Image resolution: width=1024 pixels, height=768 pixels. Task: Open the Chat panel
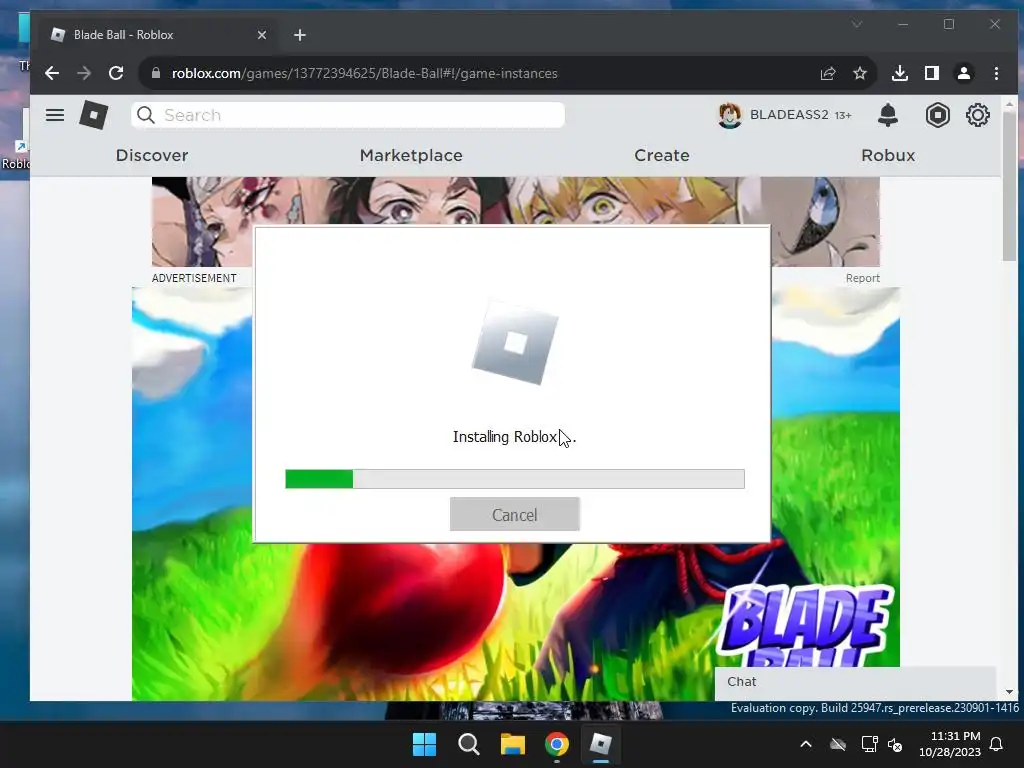(x=855, y=682)
